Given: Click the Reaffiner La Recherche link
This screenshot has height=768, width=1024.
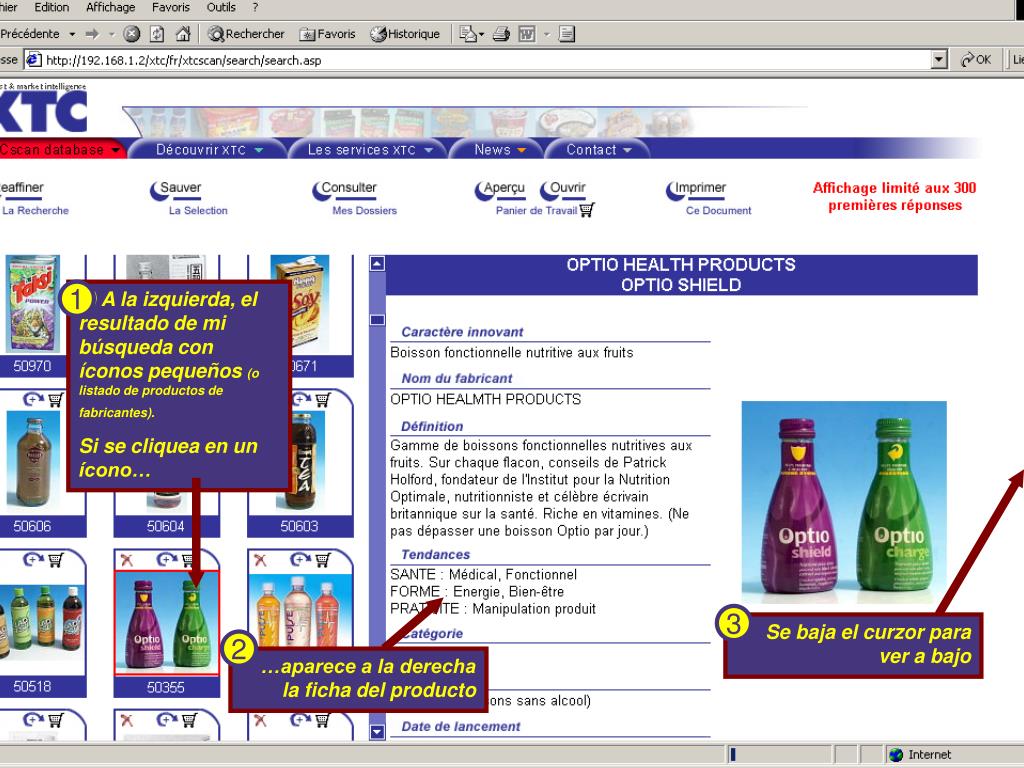Looking at the screenshot, I should [x=34, y=199].
